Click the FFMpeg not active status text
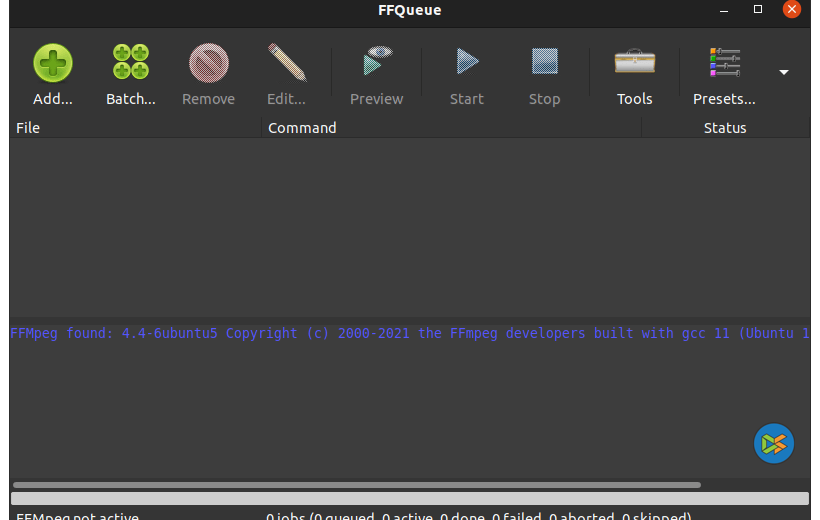Screen dimensions: 820x520 tap(77, 516)
